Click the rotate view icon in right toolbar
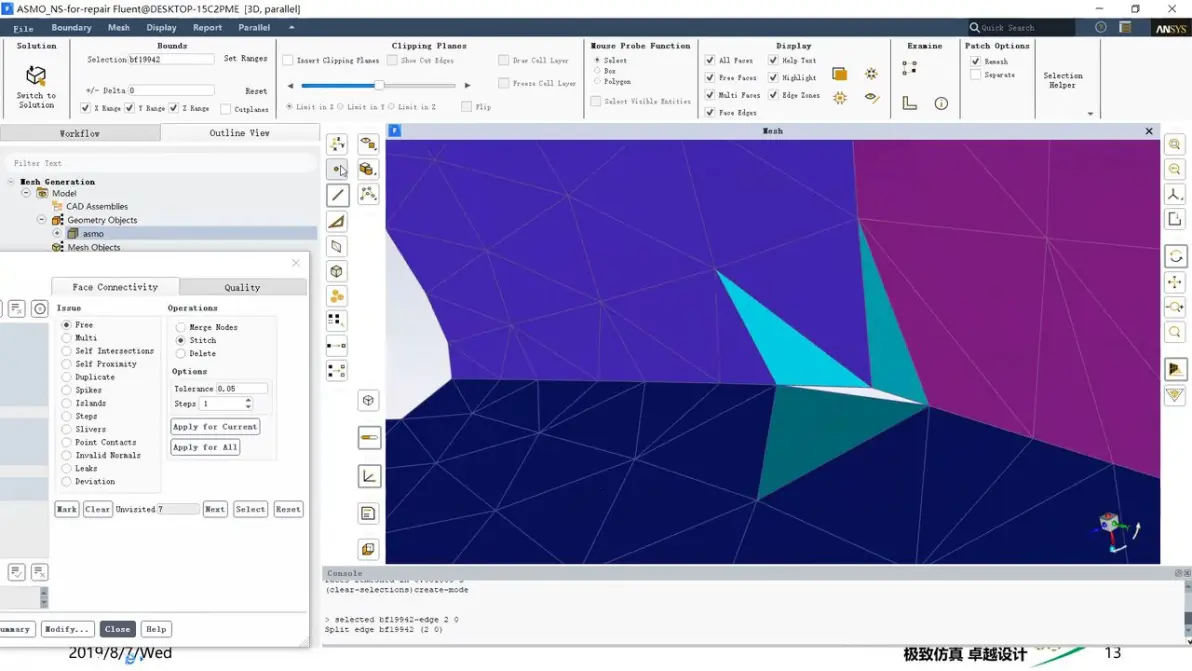 coord(1175,256)
